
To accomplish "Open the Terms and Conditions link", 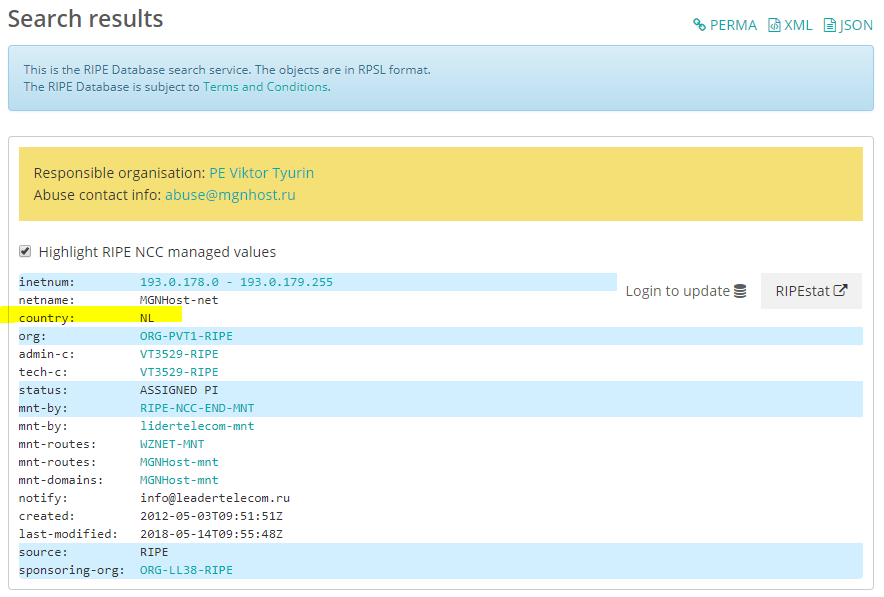I will click(x=266, y=87).
